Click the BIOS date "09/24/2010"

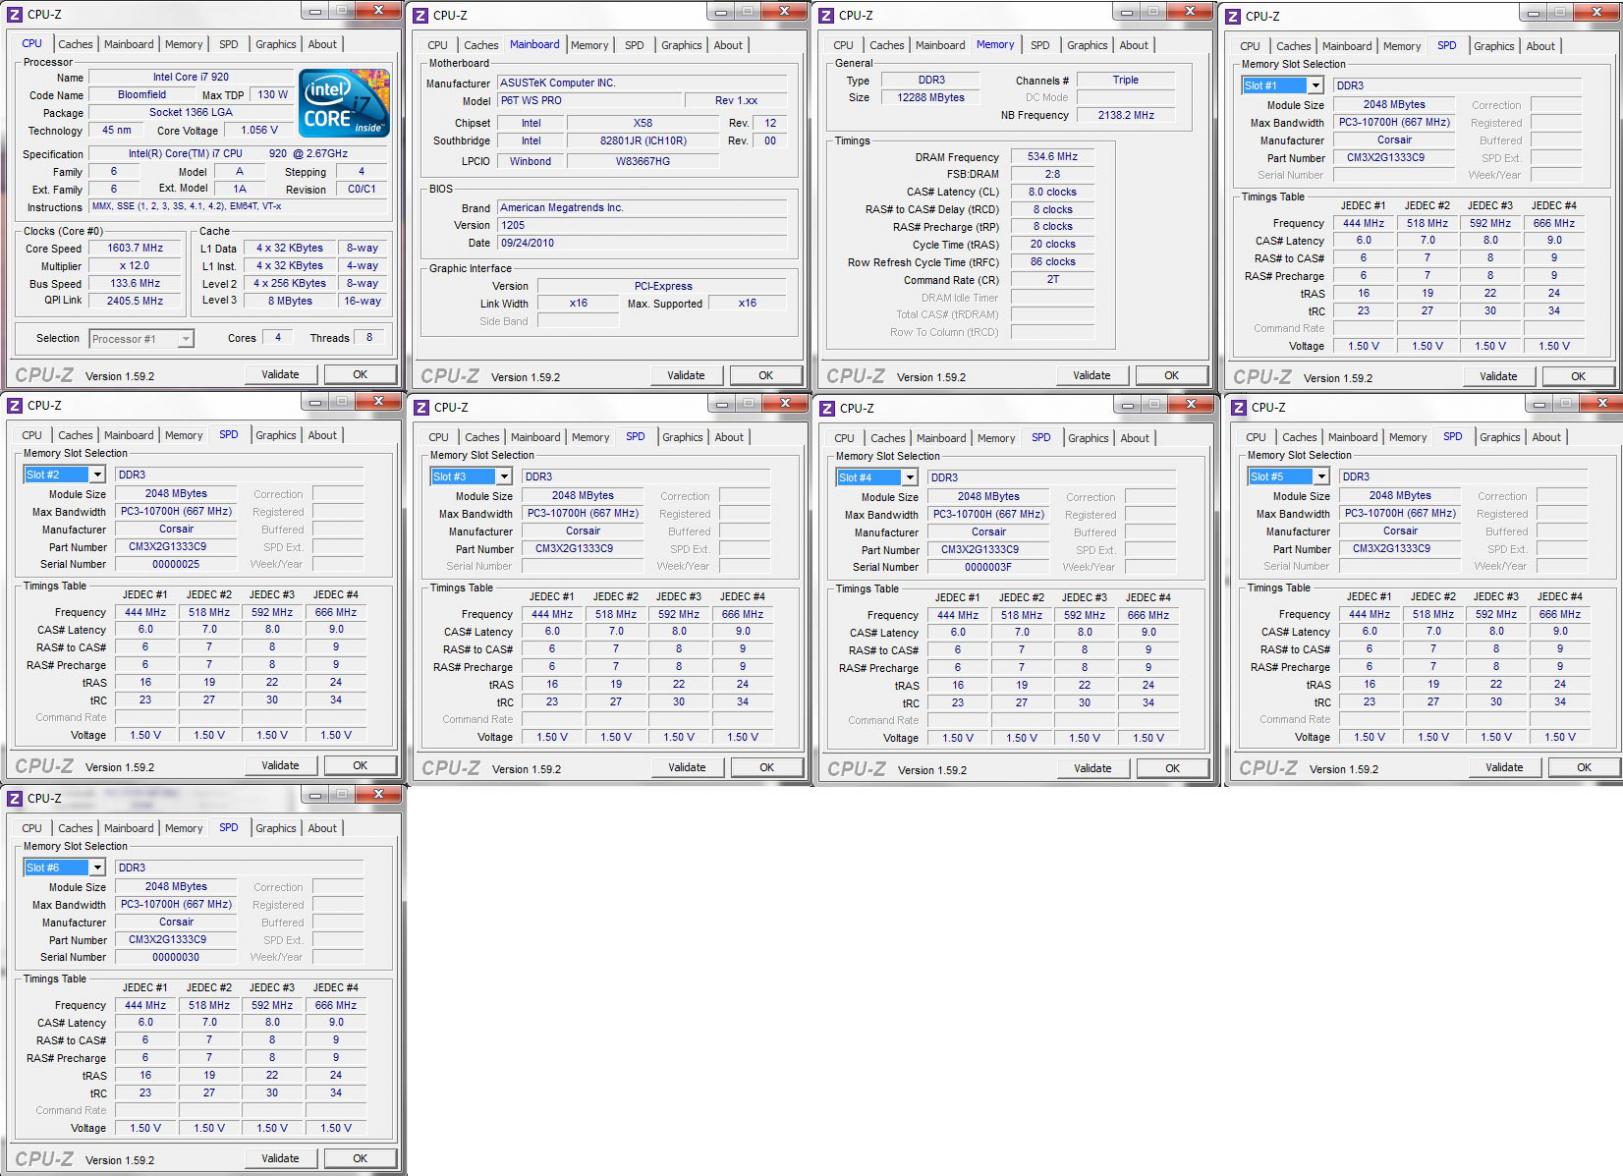[x=642, y=244]
